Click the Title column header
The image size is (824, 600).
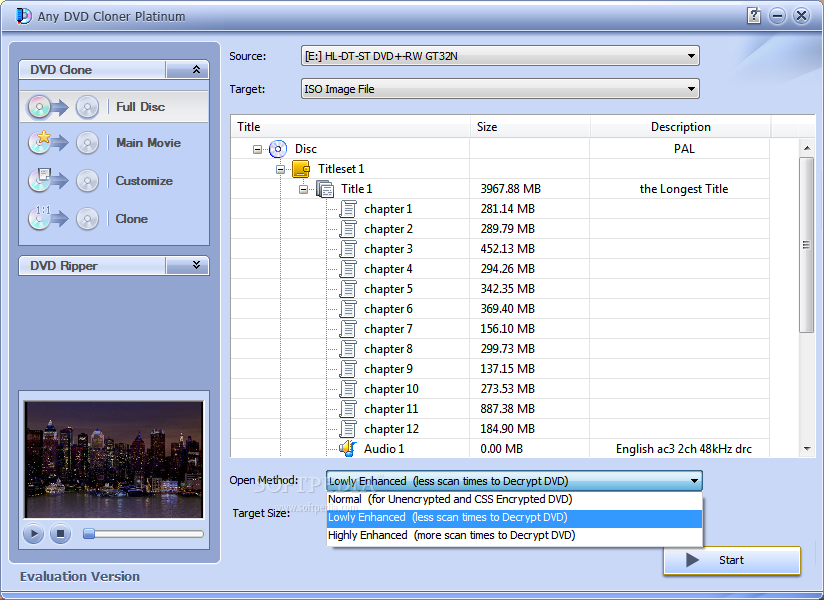click(x=351, y=127)
